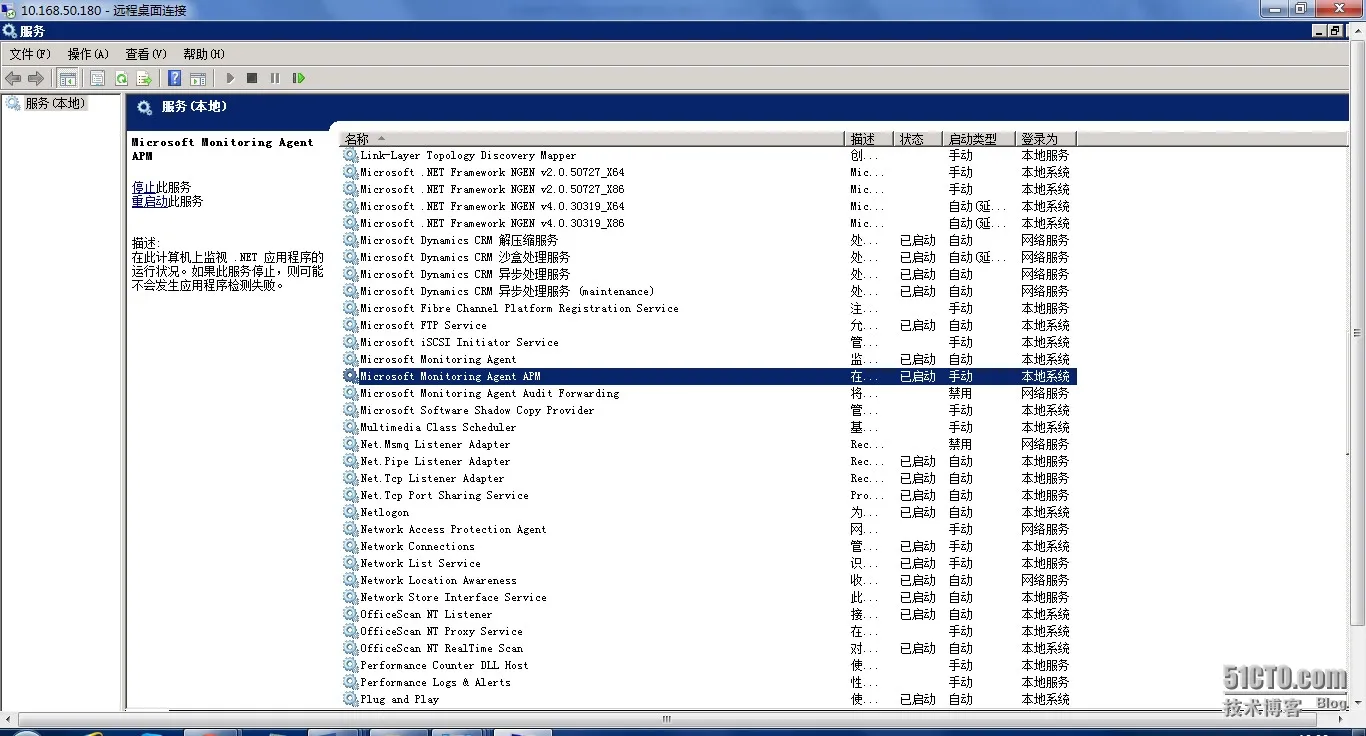Sort by the 登录为 column header
Screen dimensions: 1366x736
point(1046,139)
